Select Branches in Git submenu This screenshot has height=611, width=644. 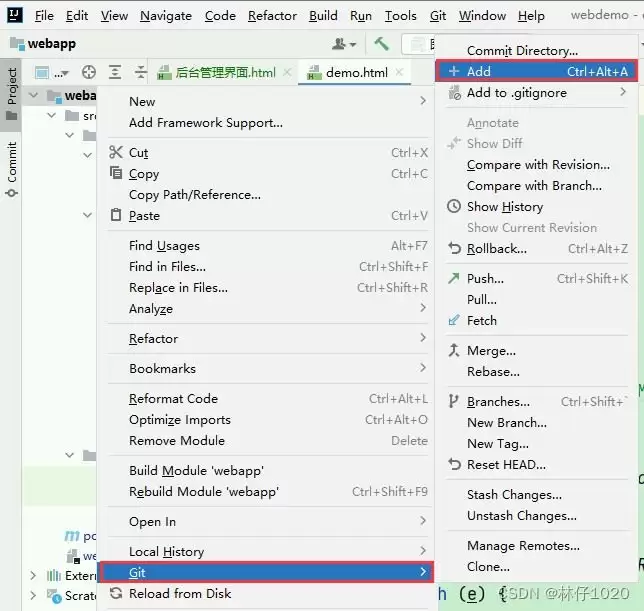point(537,401)
